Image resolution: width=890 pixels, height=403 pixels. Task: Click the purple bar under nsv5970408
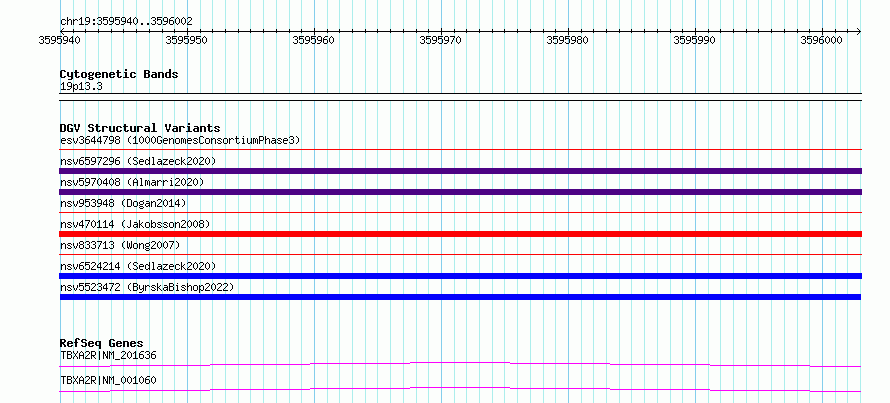click(x=460, y=192)
